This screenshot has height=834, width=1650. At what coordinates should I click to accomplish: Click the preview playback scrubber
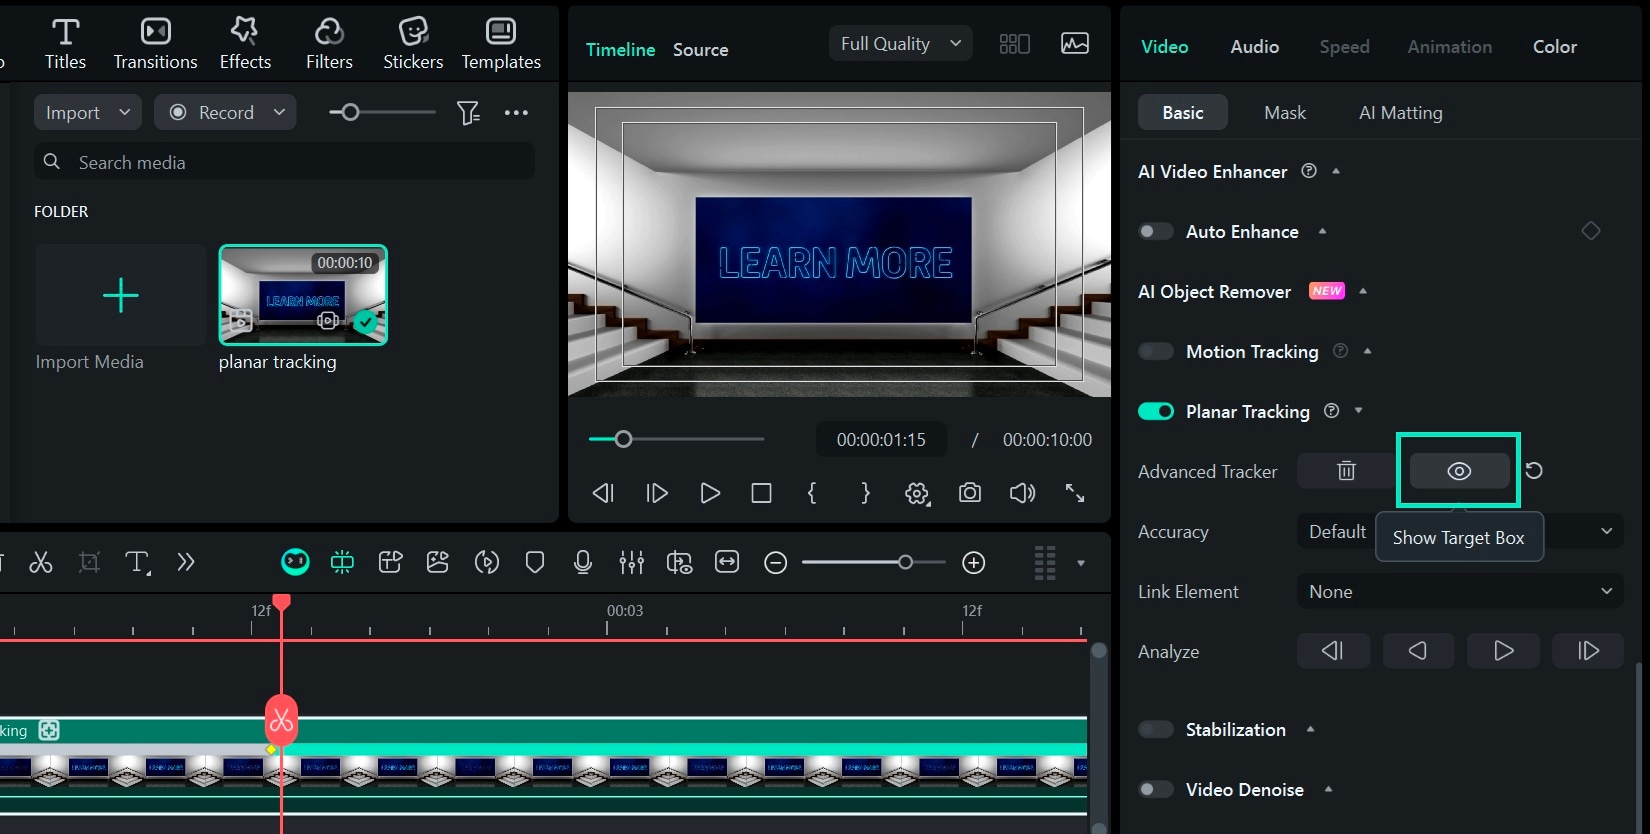pyautogui.click(x=676, y=439)
